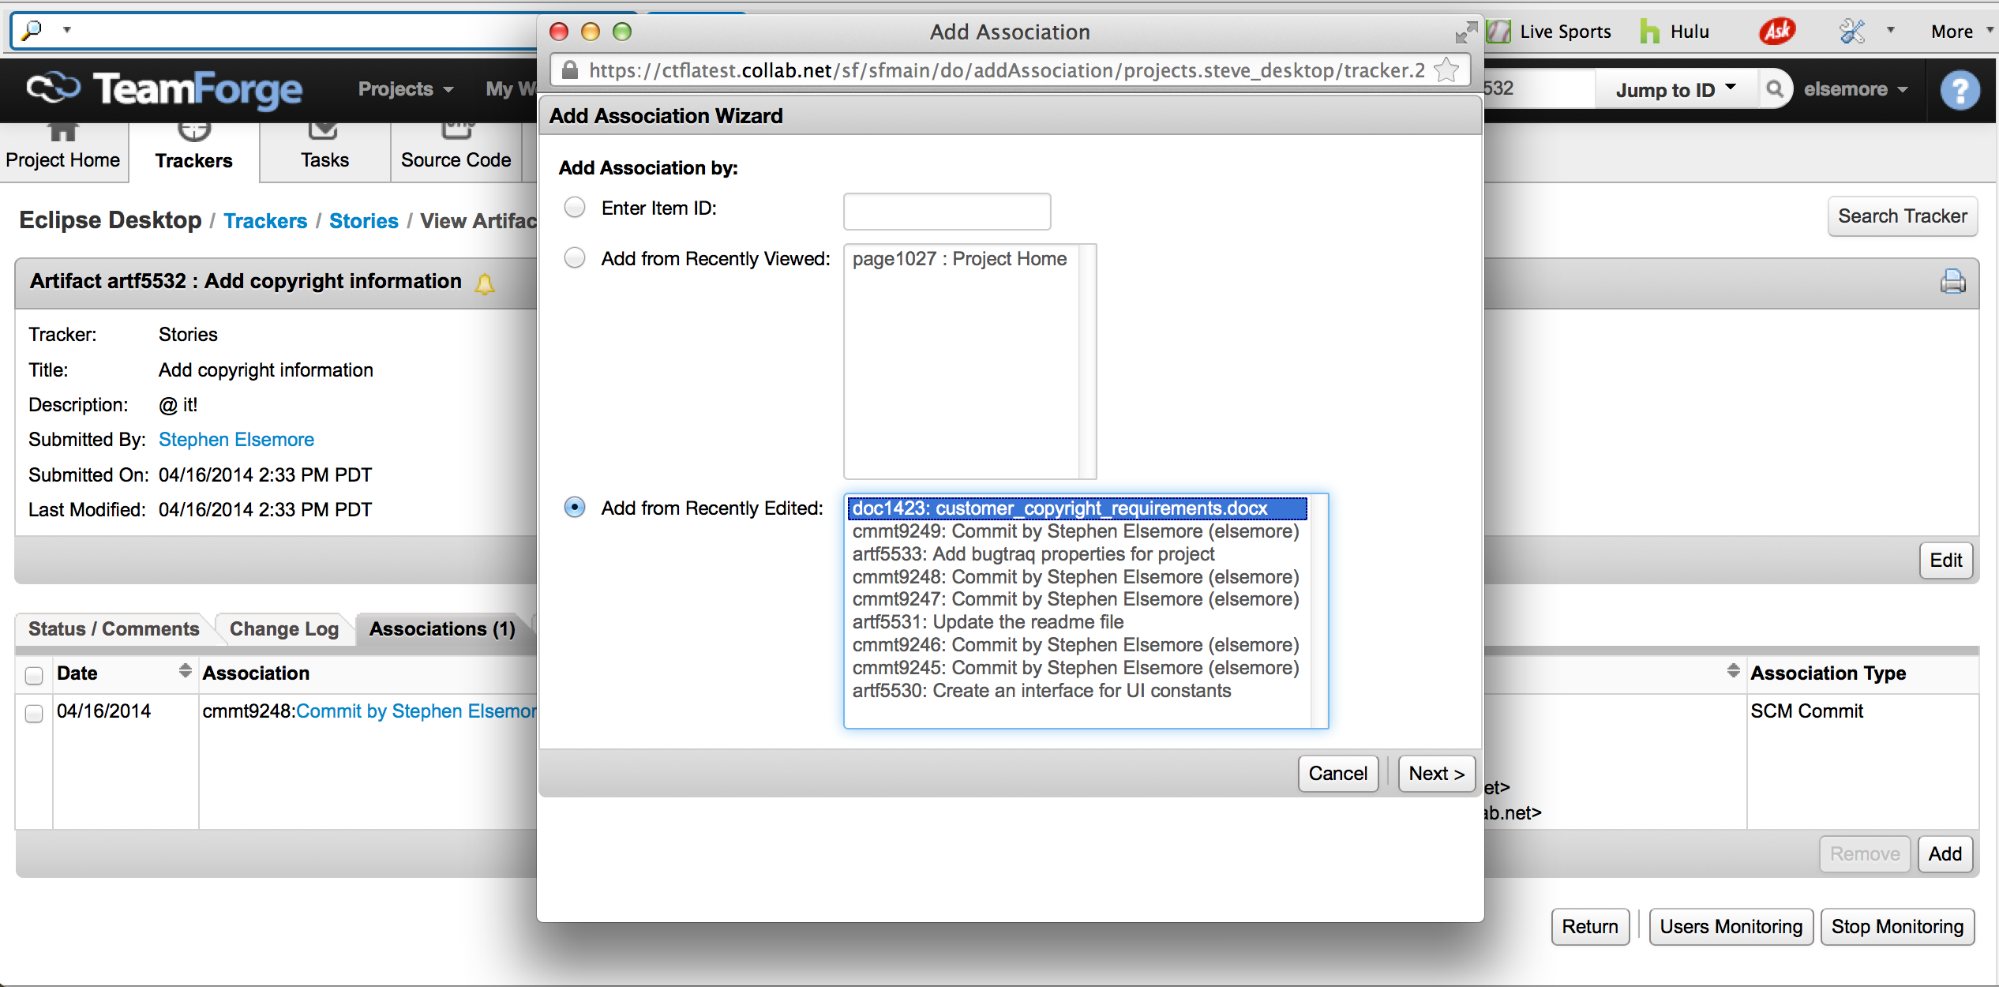Viewport: 1999px width, 987px height.
Task: Open the elsemore user menu
Action: tap(1856, 89)
